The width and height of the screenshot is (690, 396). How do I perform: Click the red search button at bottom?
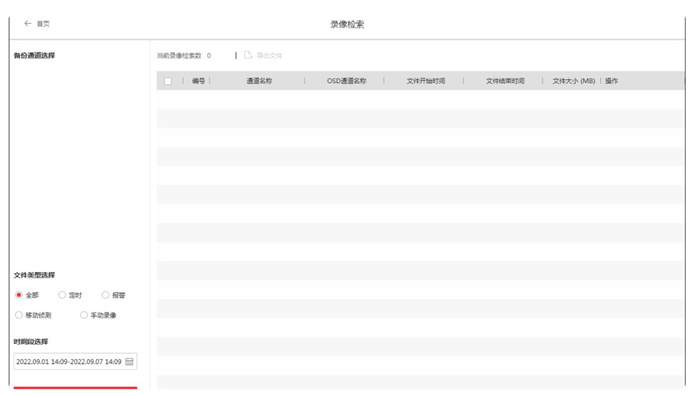75,388
